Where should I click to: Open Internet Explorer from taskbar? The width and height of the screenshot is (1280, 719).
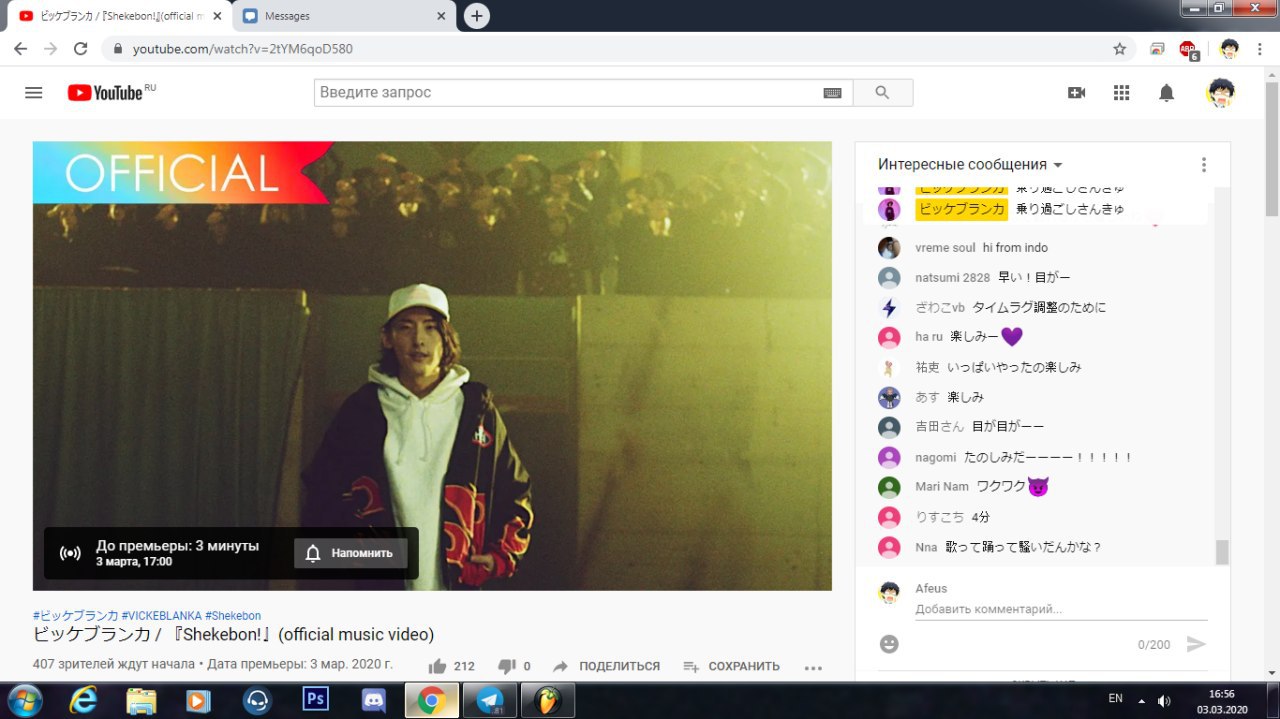pos(83,699)
